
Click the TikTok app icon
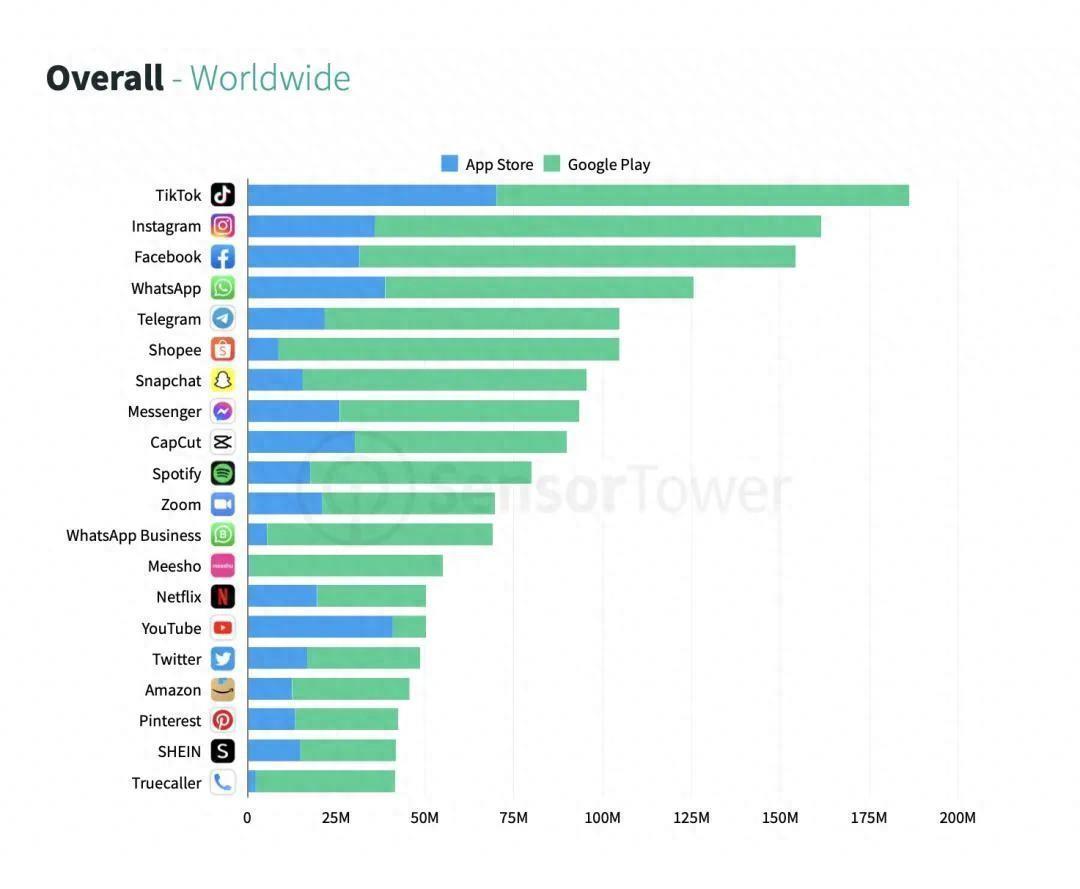pyautogui.click(x=223, y=195)
